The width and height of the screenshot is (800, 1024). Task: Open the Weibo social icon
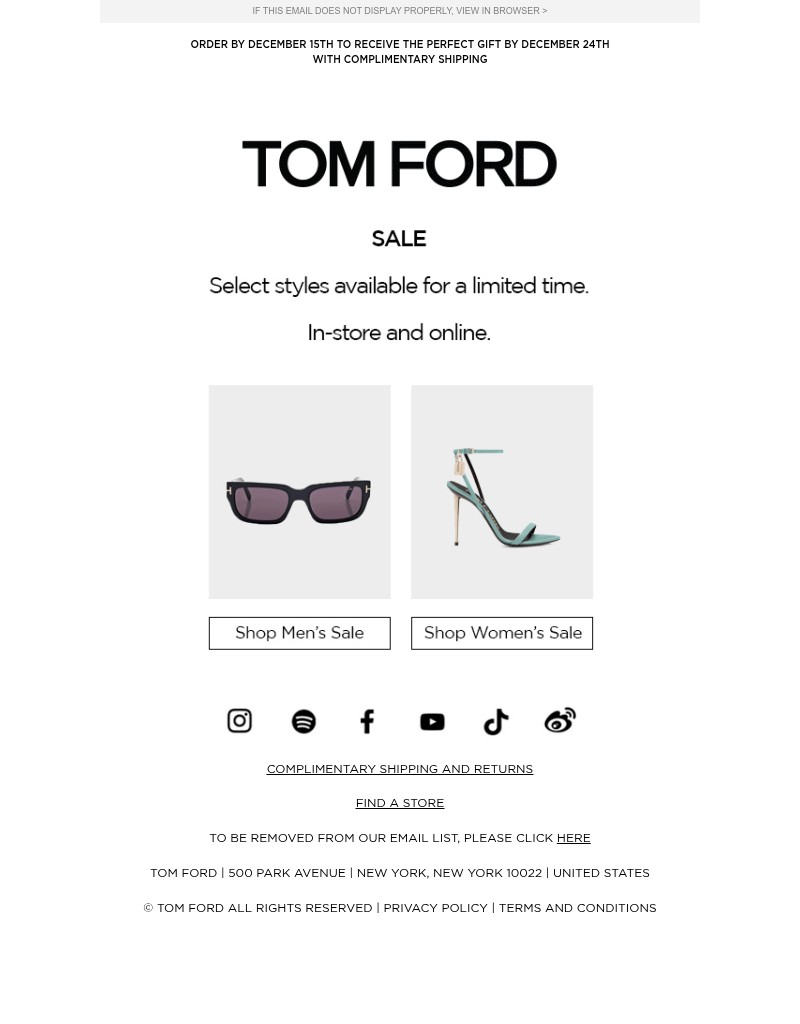coord(560,720)
